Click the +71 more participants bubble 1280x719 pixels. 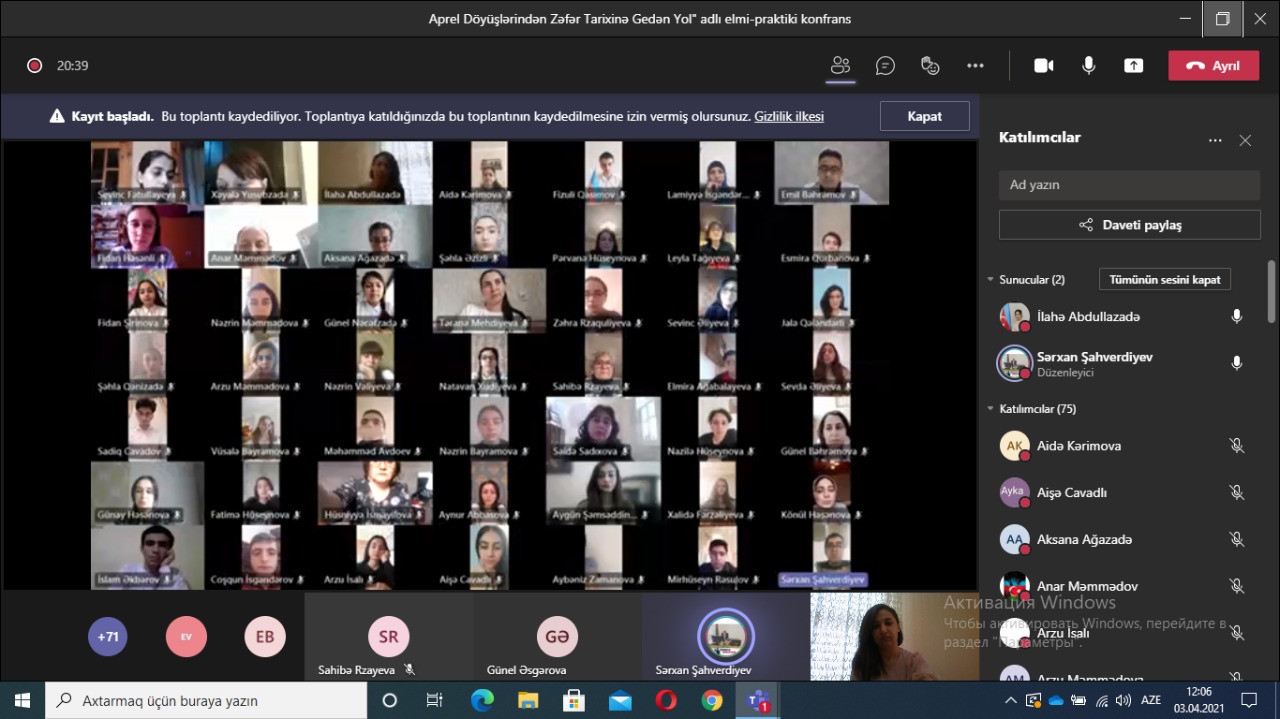[x=108, y=636]
